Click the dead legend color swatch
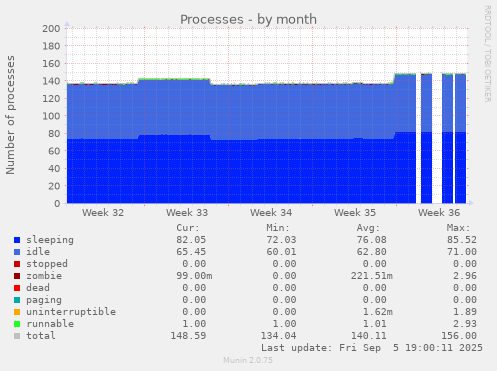The width and height of the screenshot is (497, 371). (x=17, y=288)
